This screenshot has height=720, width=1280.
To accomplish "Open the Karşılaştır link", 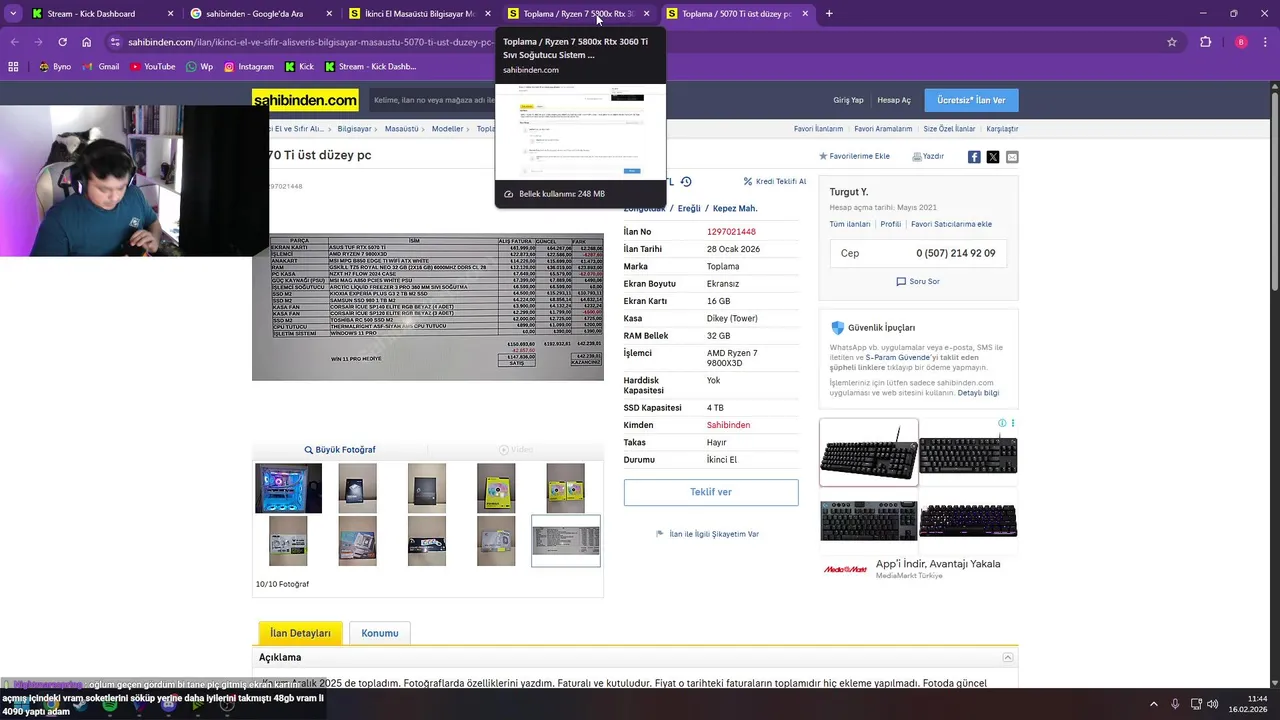I will [x=1002, y=129].
